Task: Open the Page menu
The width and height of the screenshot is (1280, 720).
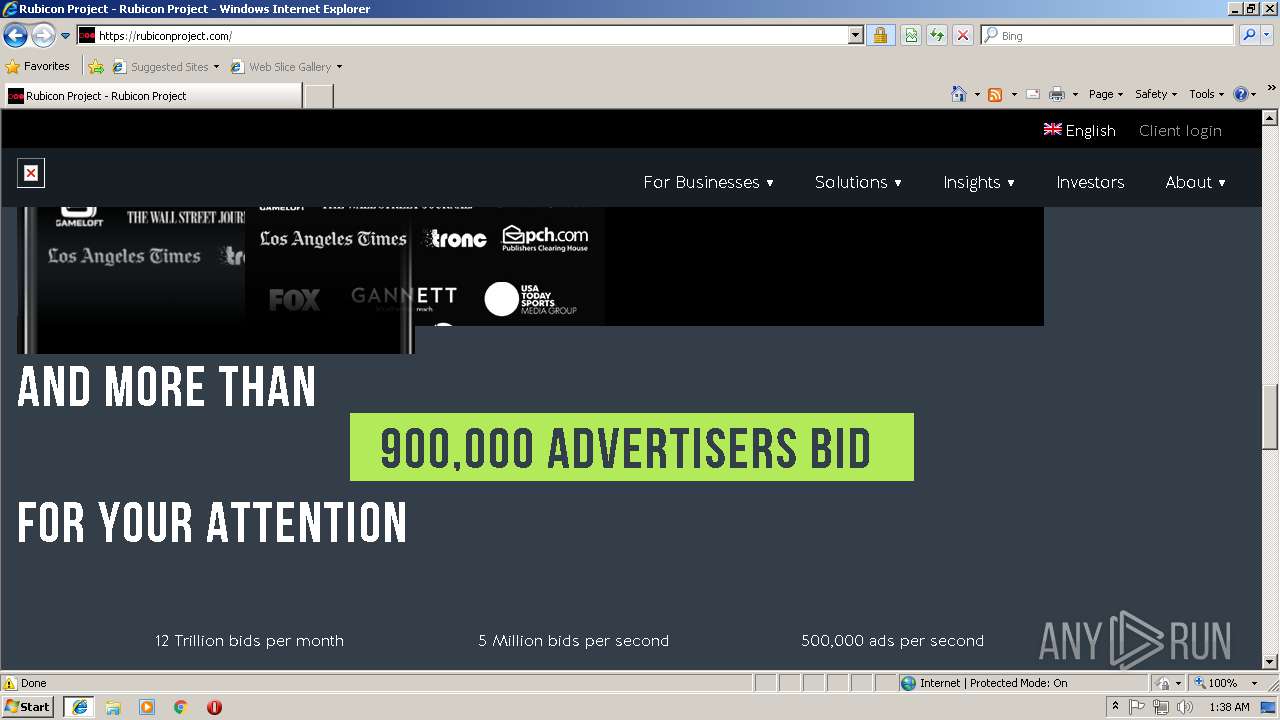Action: [1105, 94]
